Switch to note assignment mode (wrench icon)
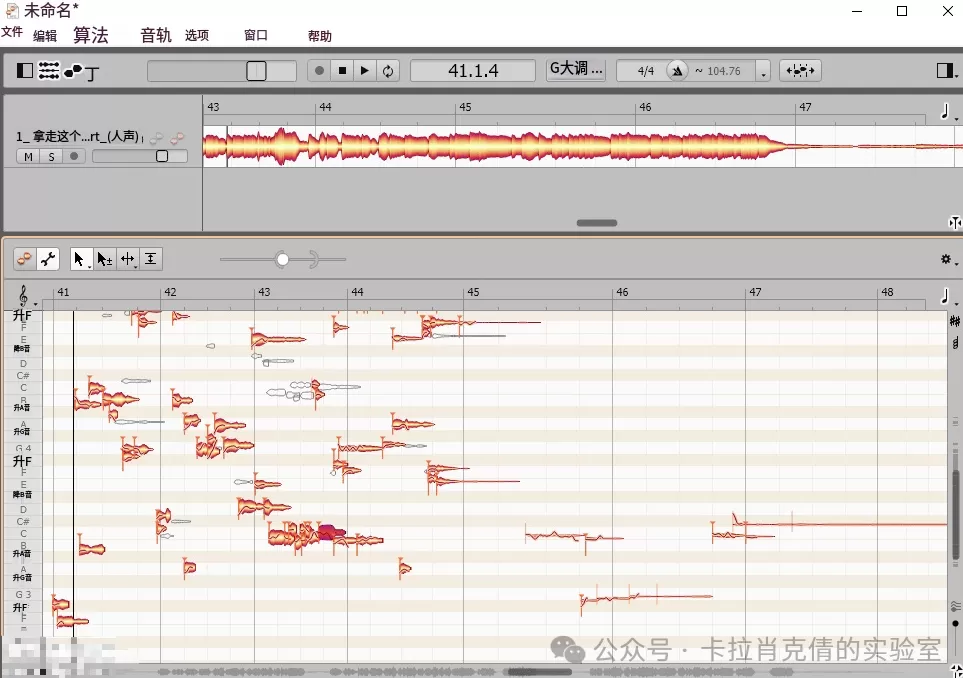This screenshot has height=678, width=963. click(x=47, y=259)
